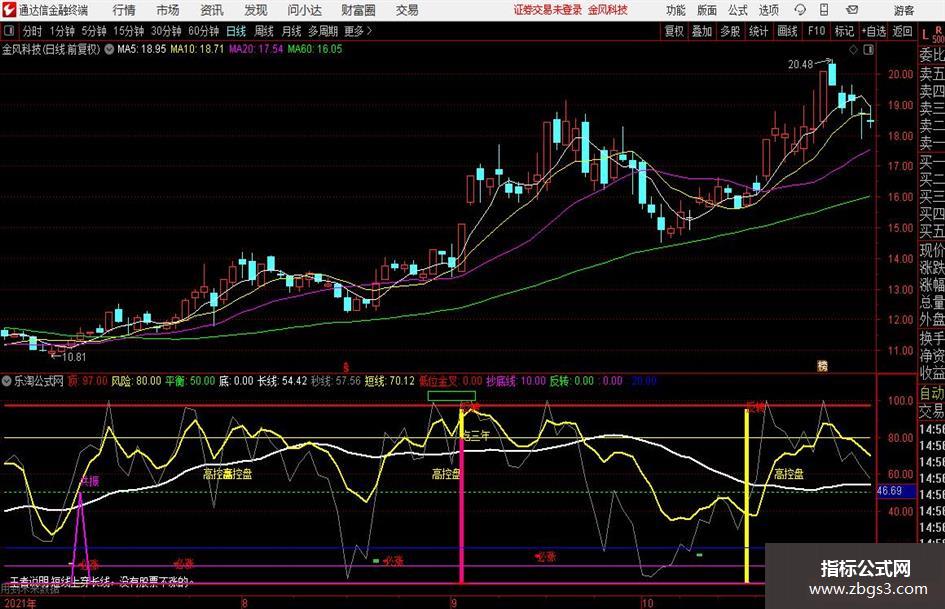Click the 游客 guest account label
Viewport: 945px width, 609px height.
pyautogui.click(x=904, y=10)
